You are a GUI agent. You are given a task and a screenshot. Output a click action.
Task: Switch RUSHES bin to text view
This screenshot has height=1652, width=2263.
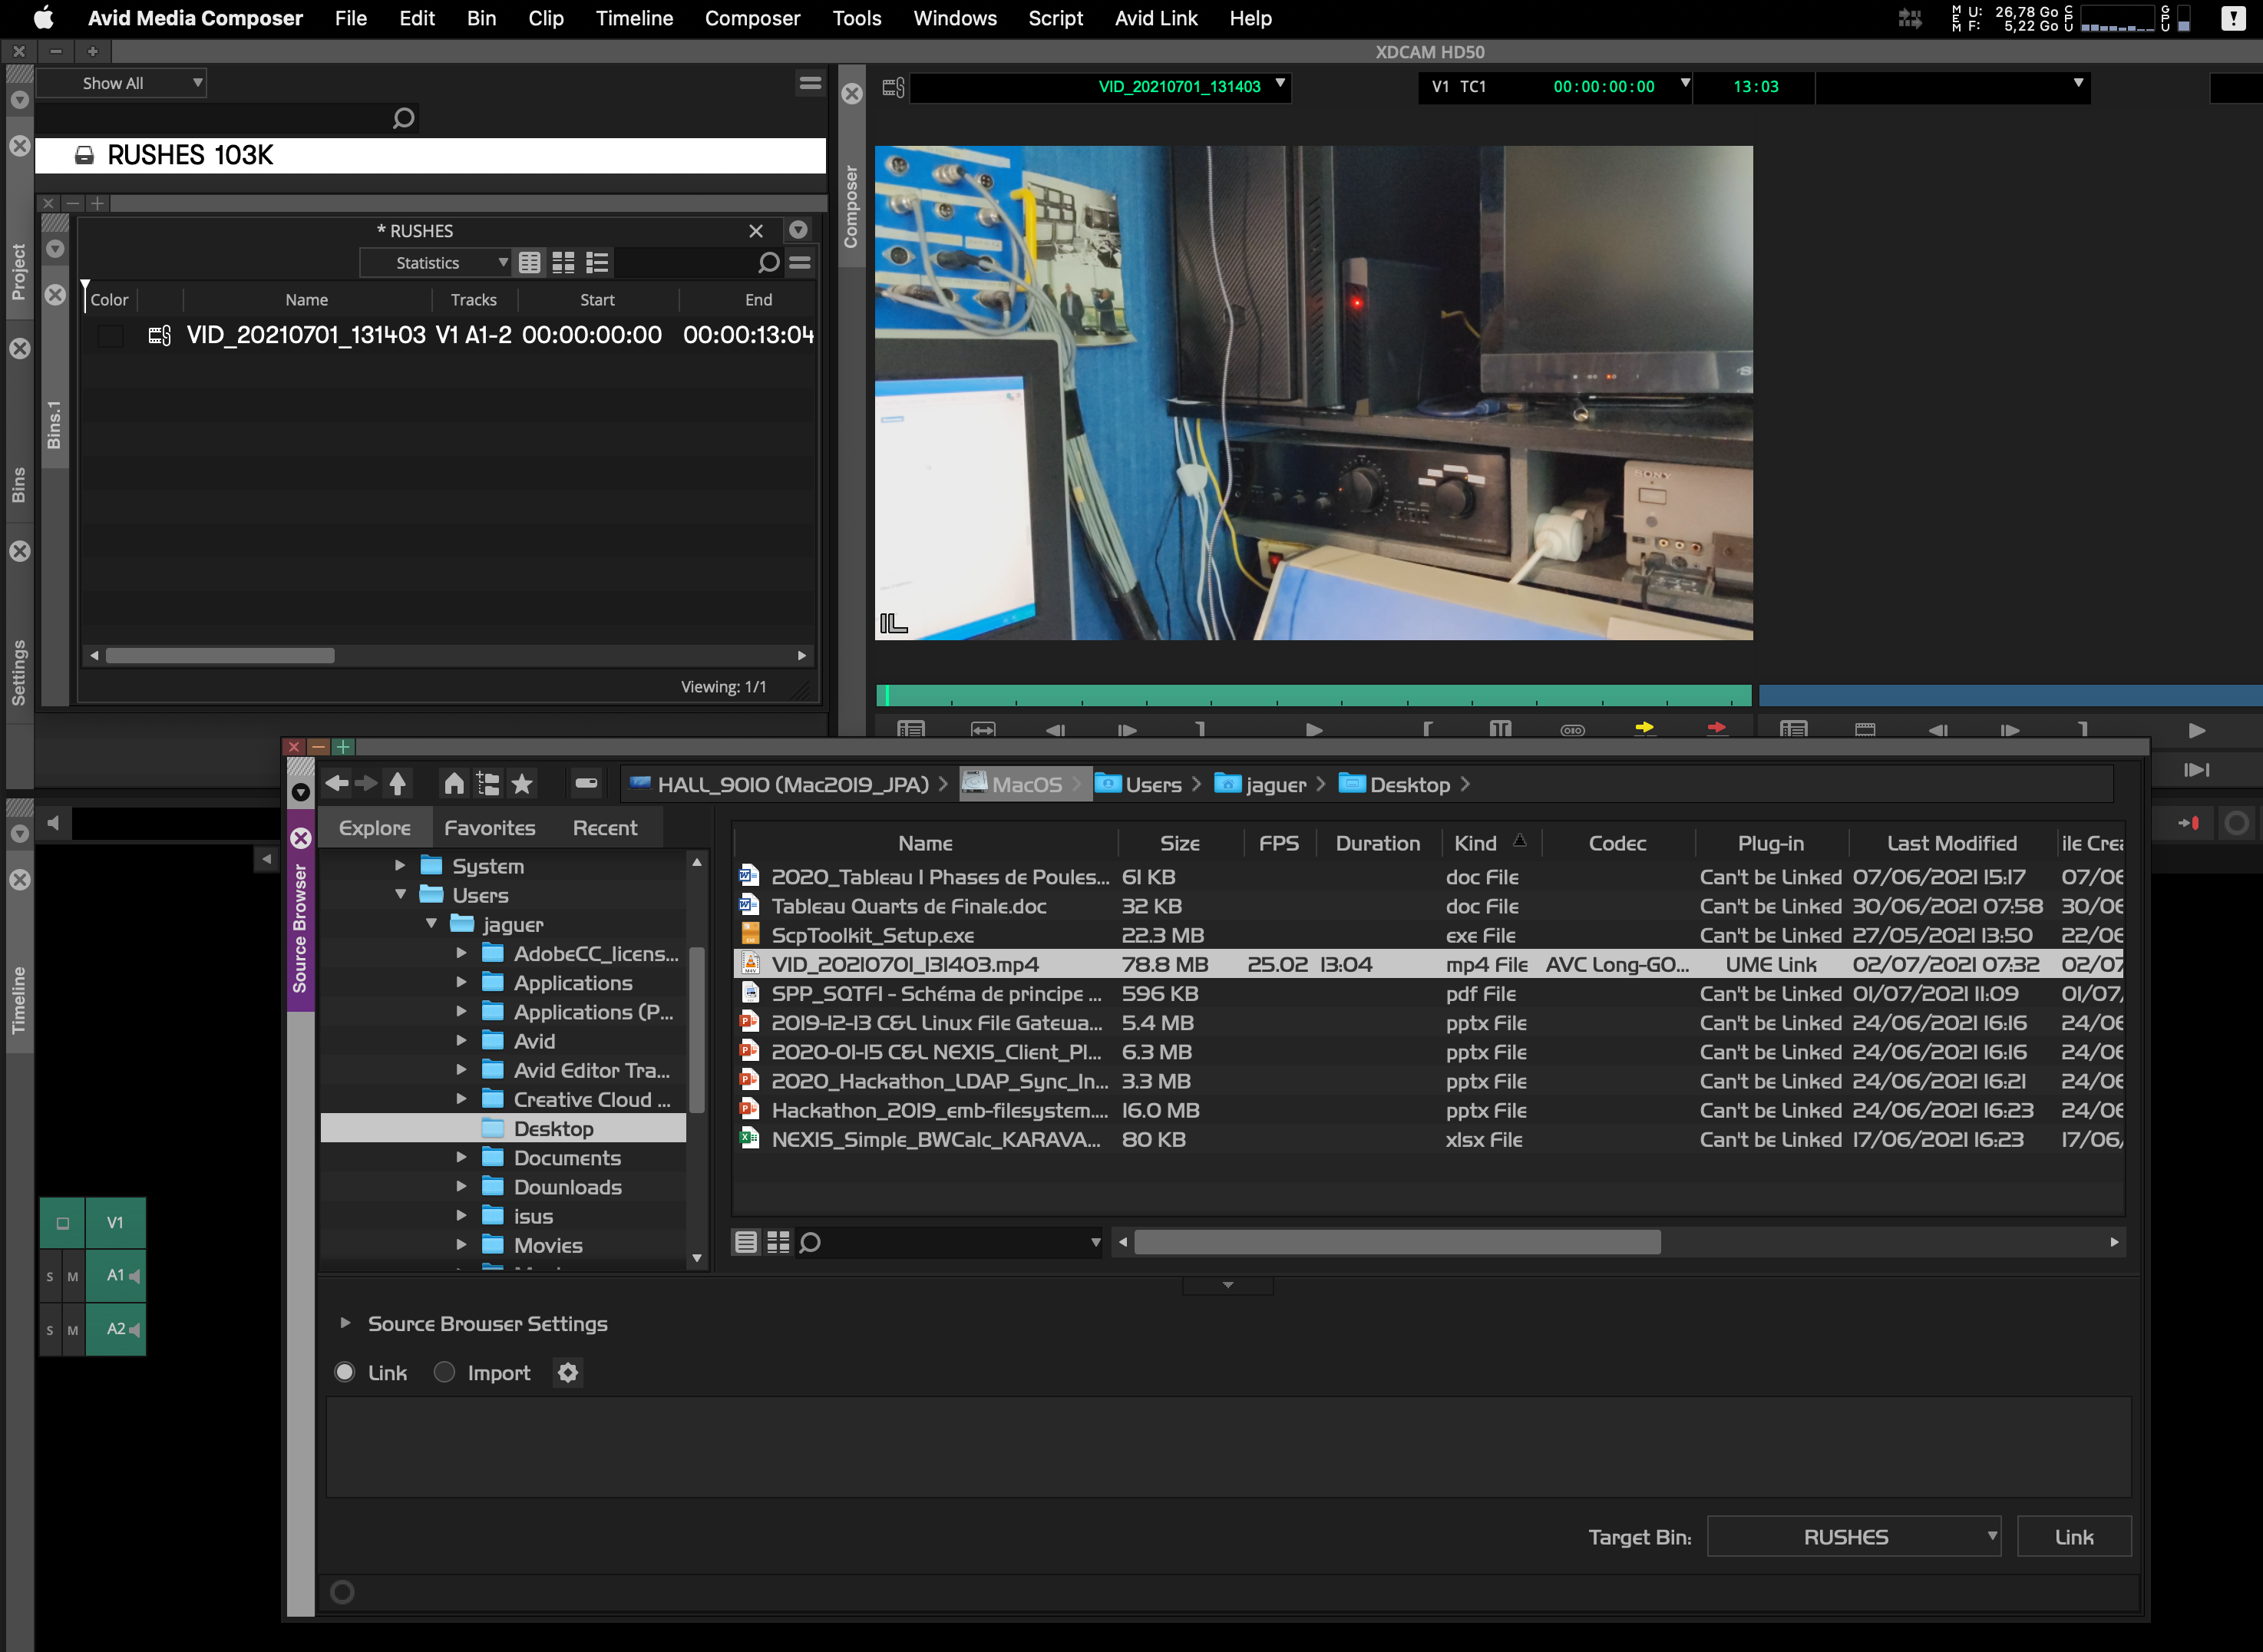(x=530, y=263)
